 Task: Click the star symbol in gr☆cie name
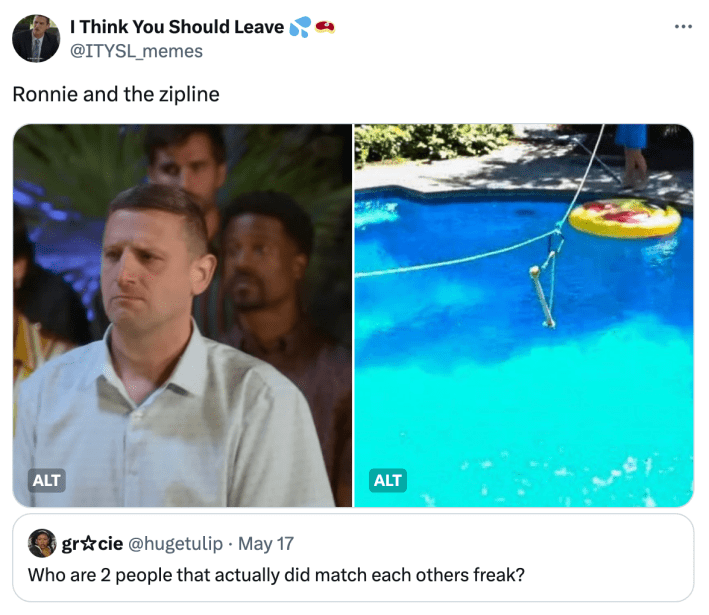coord(90,544)
